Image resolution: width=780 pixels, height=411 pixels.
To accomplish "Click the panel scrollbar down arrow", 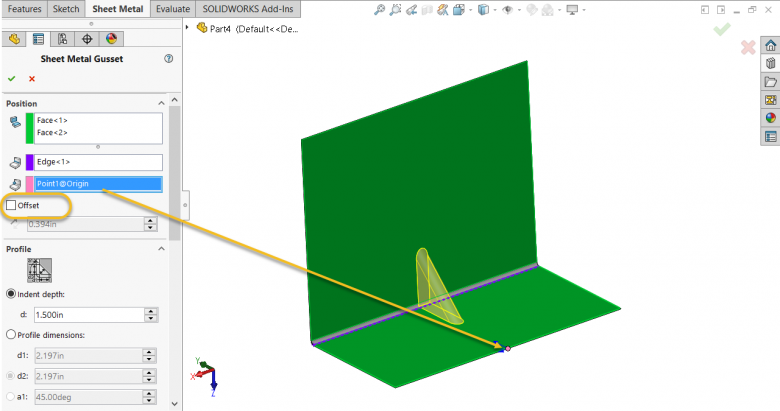I will [175, 404].
